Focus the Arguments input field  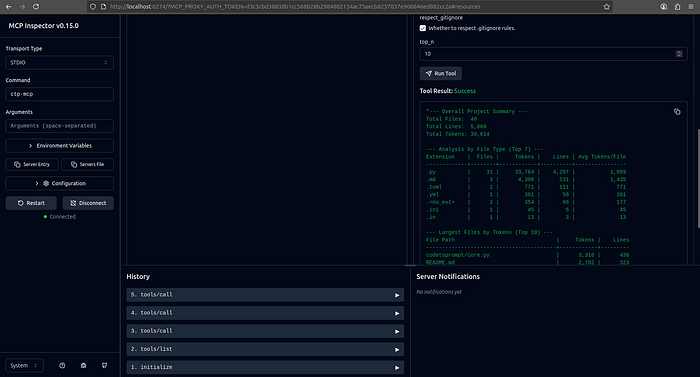(x=59, y=126)
